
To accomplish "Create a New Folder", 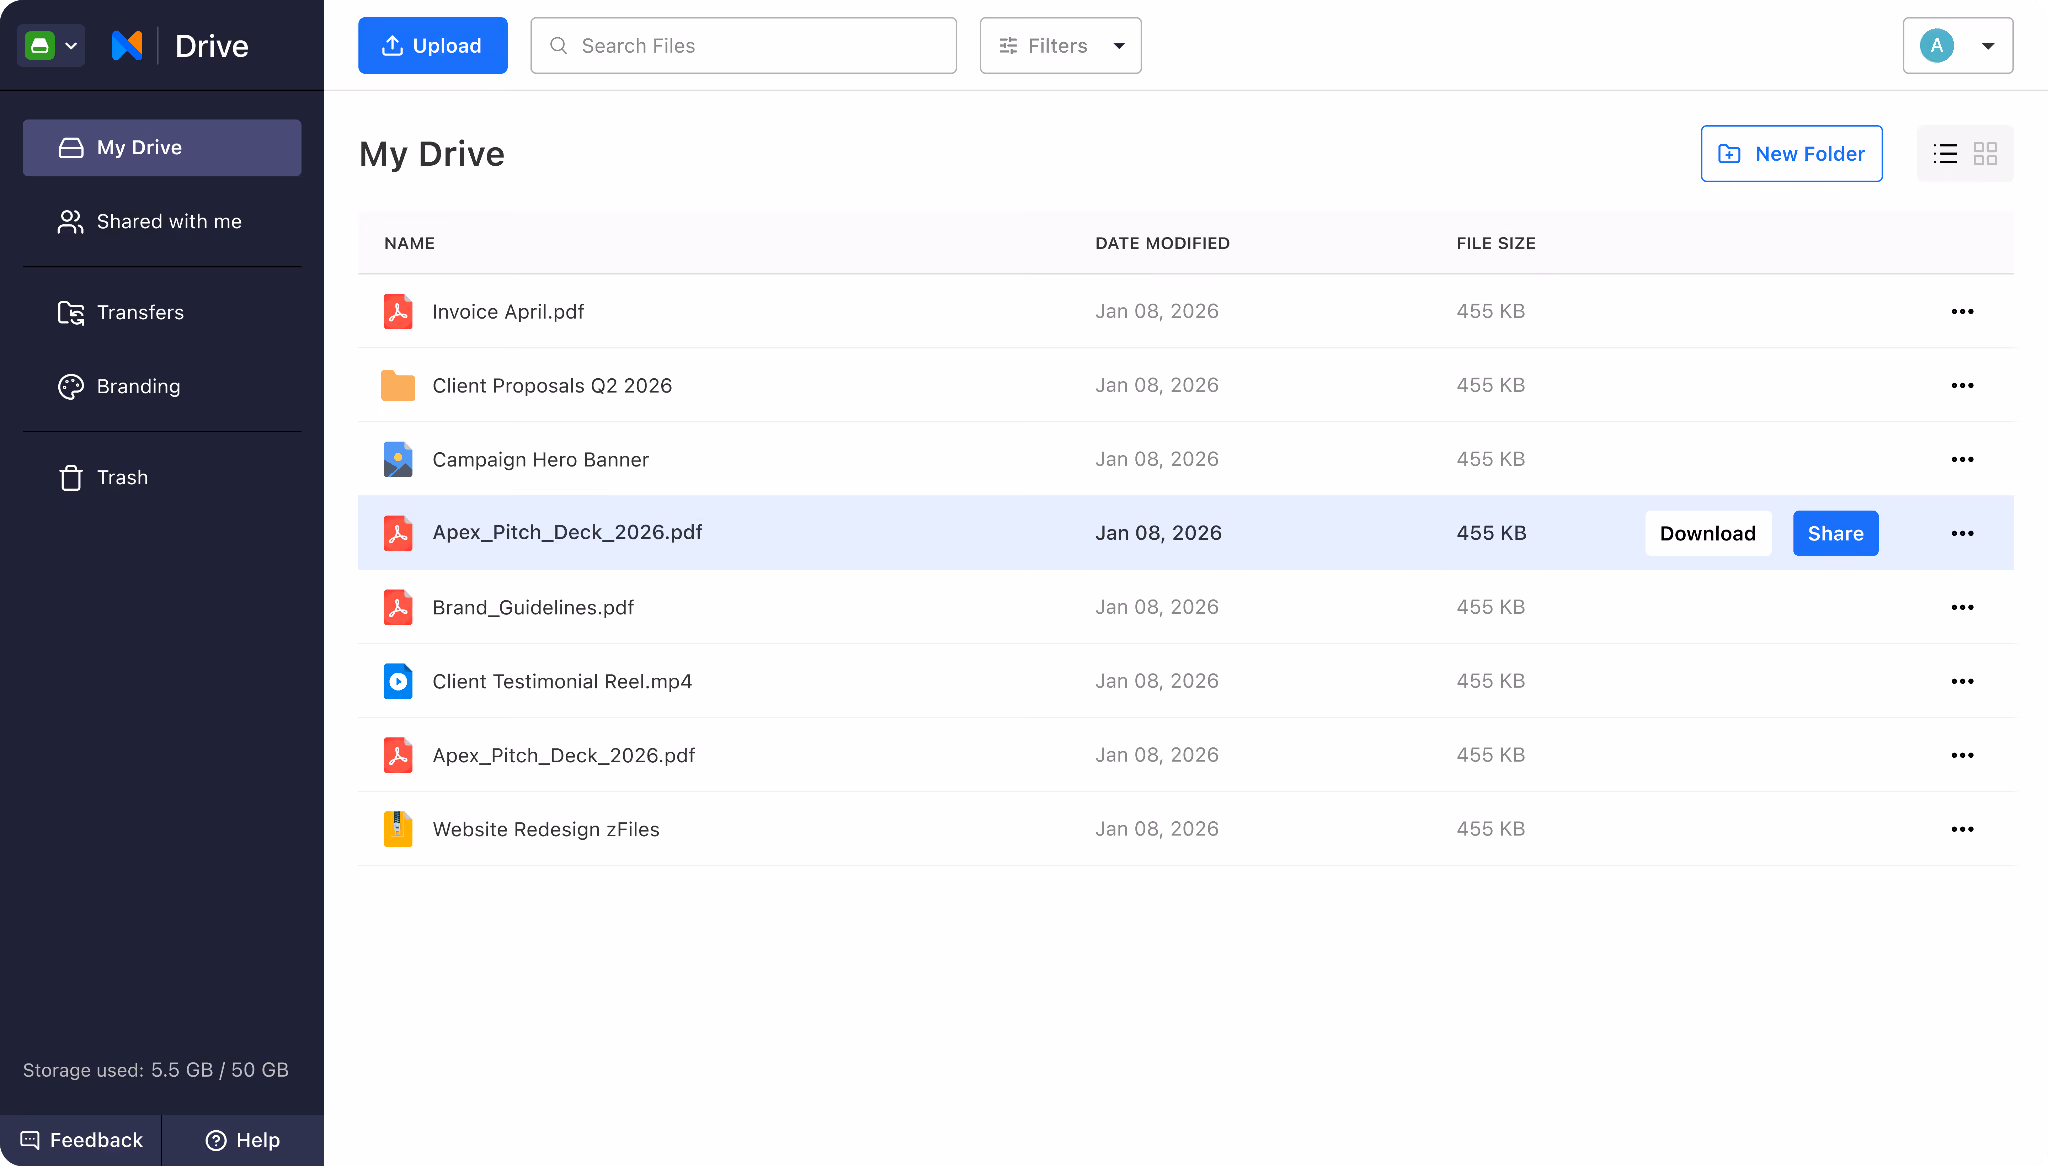I will (1791, 154).
